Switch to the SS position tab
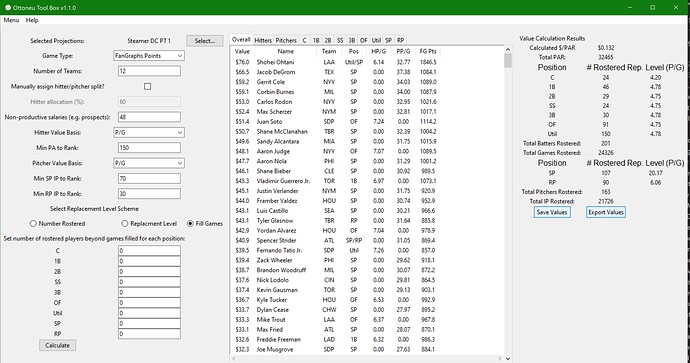690x363 pixels. (340, 40)
